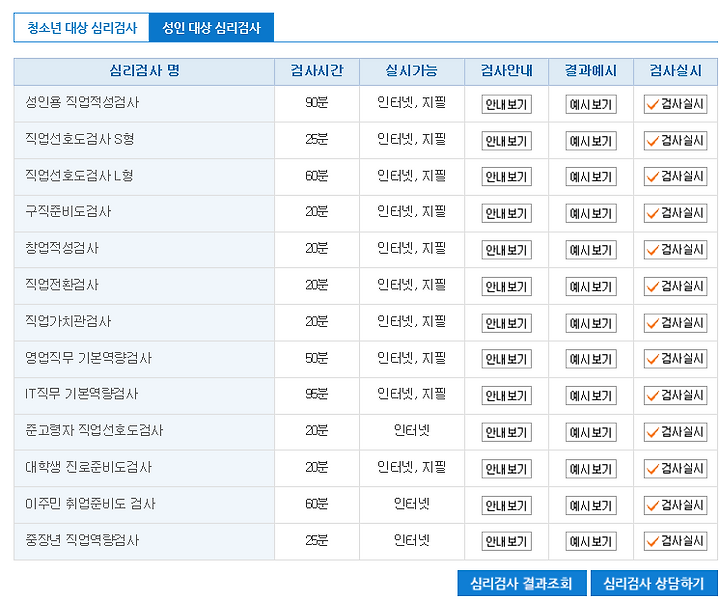View 예시보기 for 준고령자 직업선호도검사
This screenshot has height=601, width=720.
tap(591, 432)
